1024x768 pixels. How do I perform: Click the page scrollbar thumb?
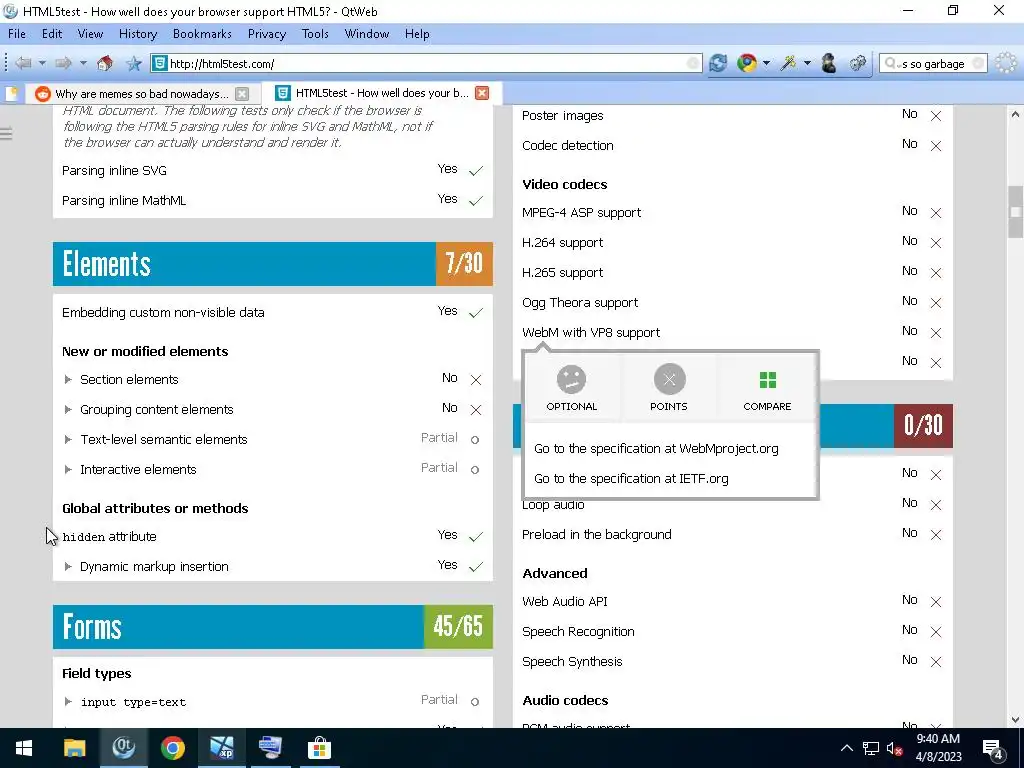1015,212
